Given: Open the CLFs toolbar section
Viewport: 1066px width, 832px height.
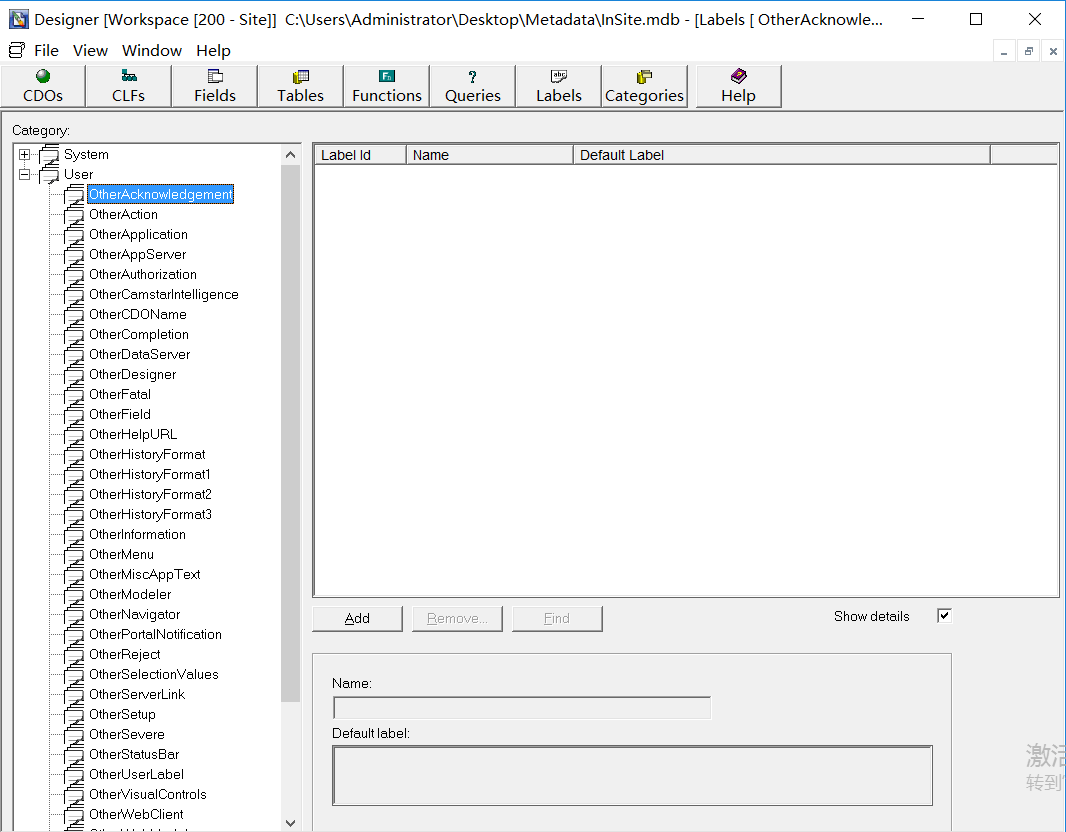Looking at the screenshot, I should click(x=129, y=86).
